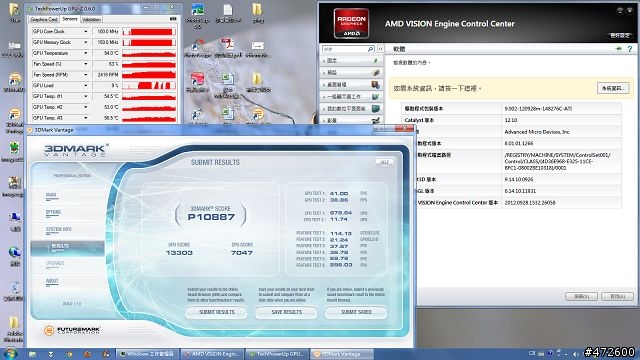
Task: Click the GPU-Z screenshot camera icon
Action: tap(173, 19)
